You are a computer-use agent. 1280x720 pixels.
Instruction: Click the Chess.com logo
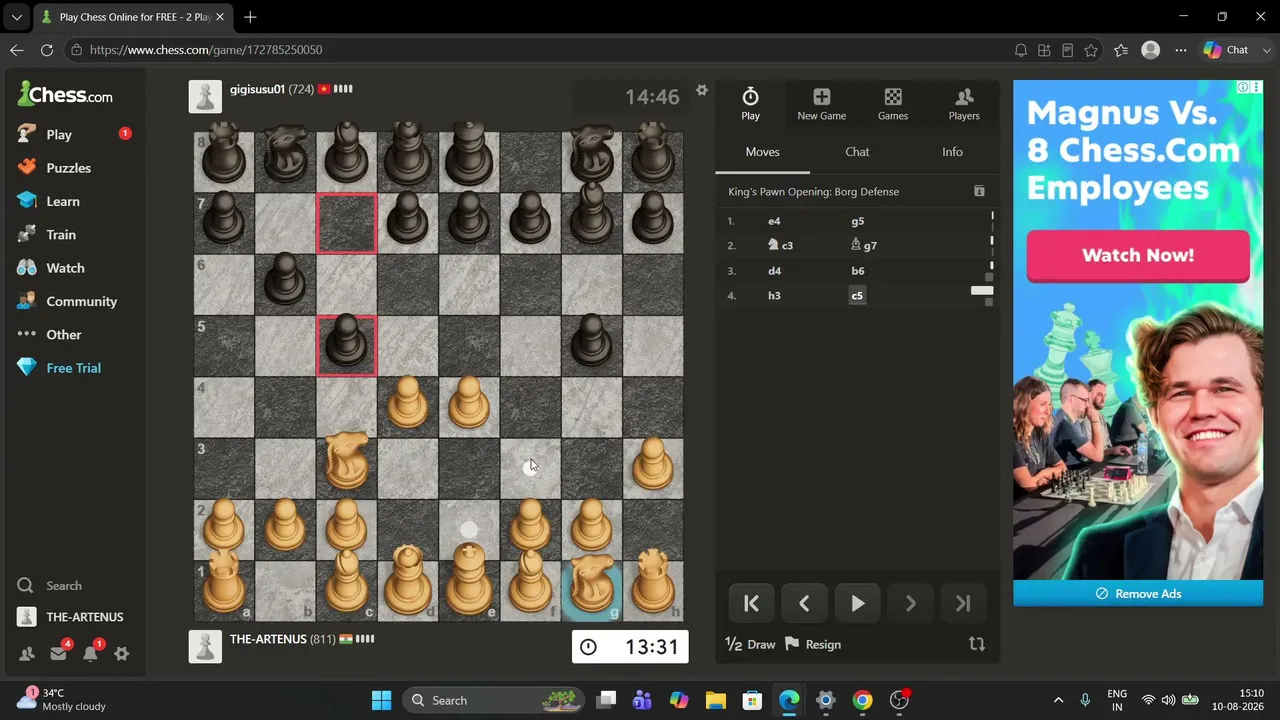pos(65,95)
